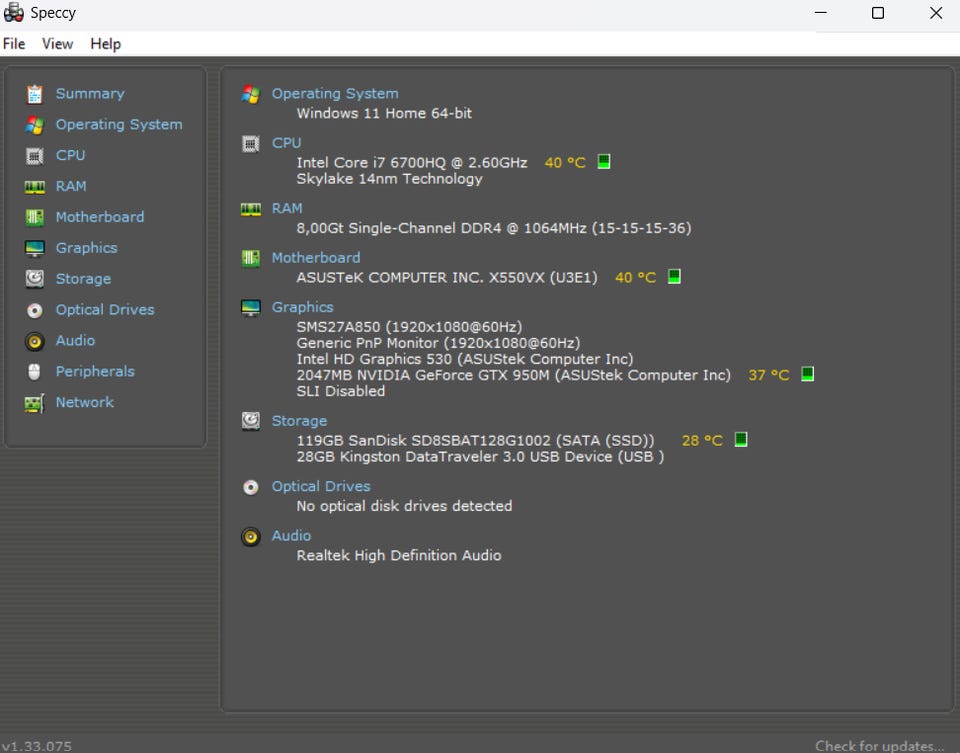Show the Graphics section from sidebar
Image resolution: width=960 pixels, height=753 pixels.
tap(86, 248)
